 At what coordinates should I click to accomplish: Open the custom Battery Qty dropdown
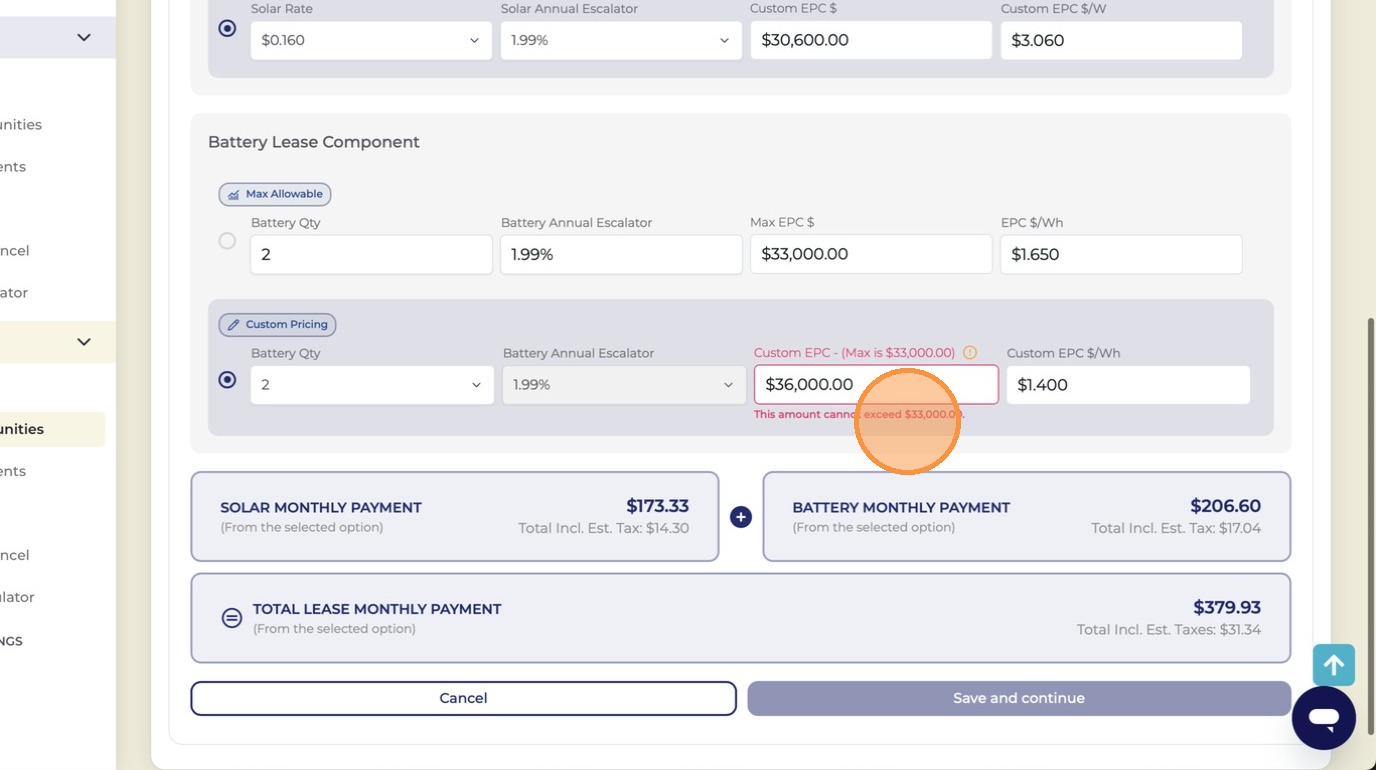pos(372,385)
